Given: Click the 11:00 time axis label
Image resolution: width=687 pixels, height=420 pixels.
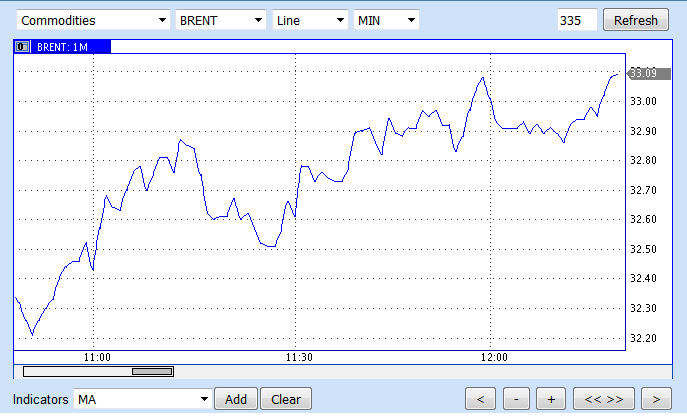Looking at the screenshot, I should click(x=97, y=357).
